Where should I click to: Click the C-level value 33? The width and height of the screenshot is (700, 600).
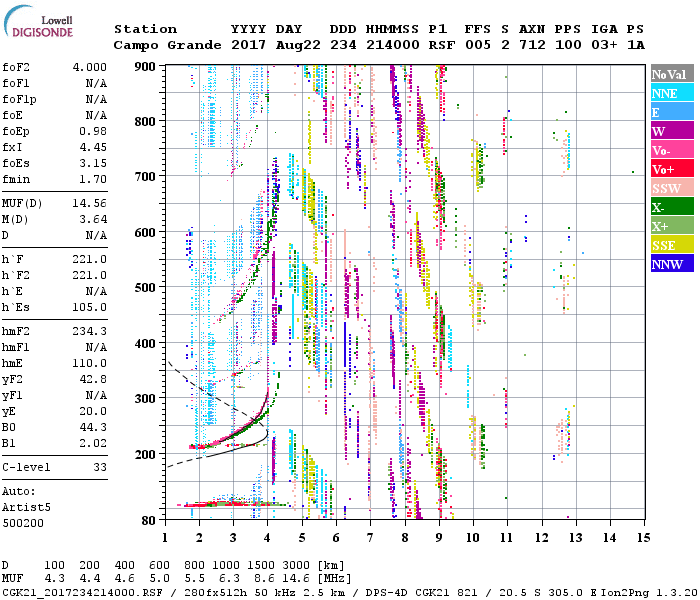(x=100, y=467)
